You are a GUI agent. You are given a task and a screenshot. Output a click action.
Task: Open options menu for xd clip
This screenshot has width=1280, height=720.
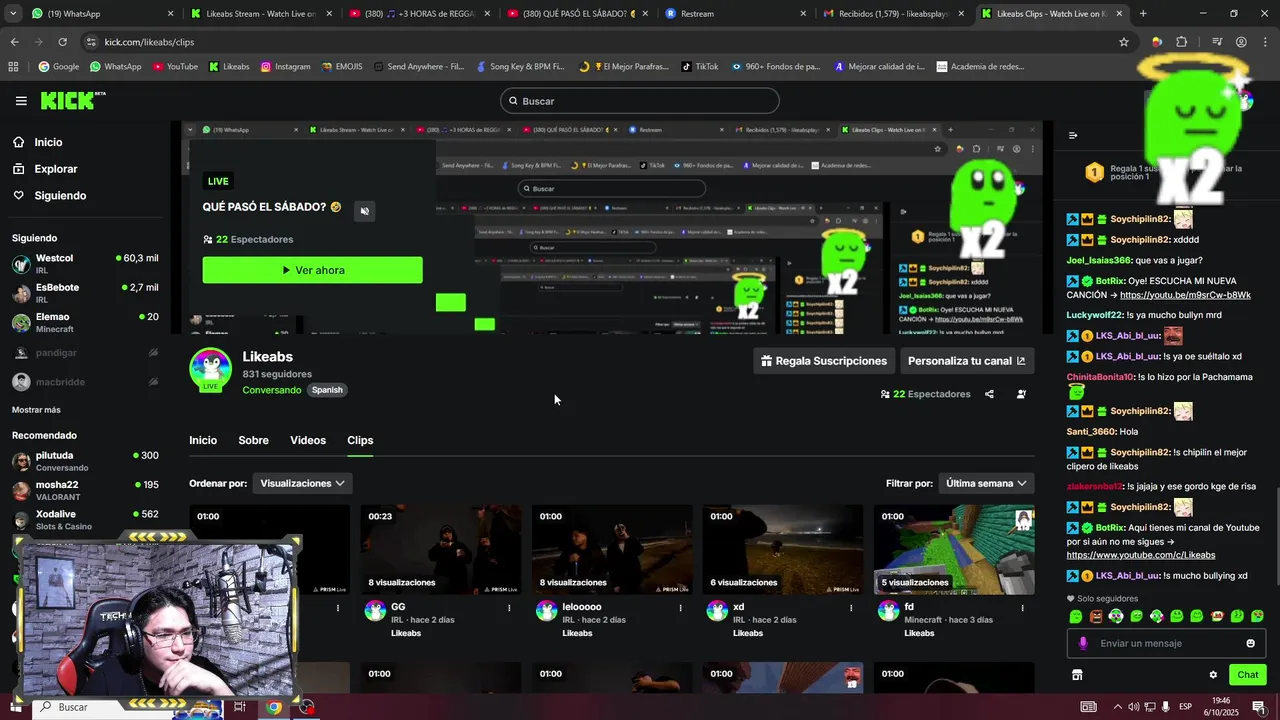[x=851, y=608]
